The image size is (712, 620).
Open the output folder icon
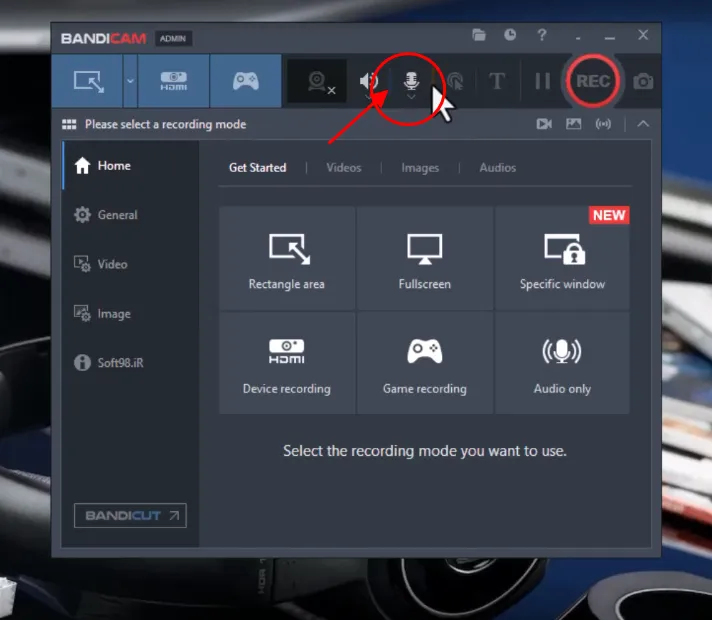click(479, 35)
